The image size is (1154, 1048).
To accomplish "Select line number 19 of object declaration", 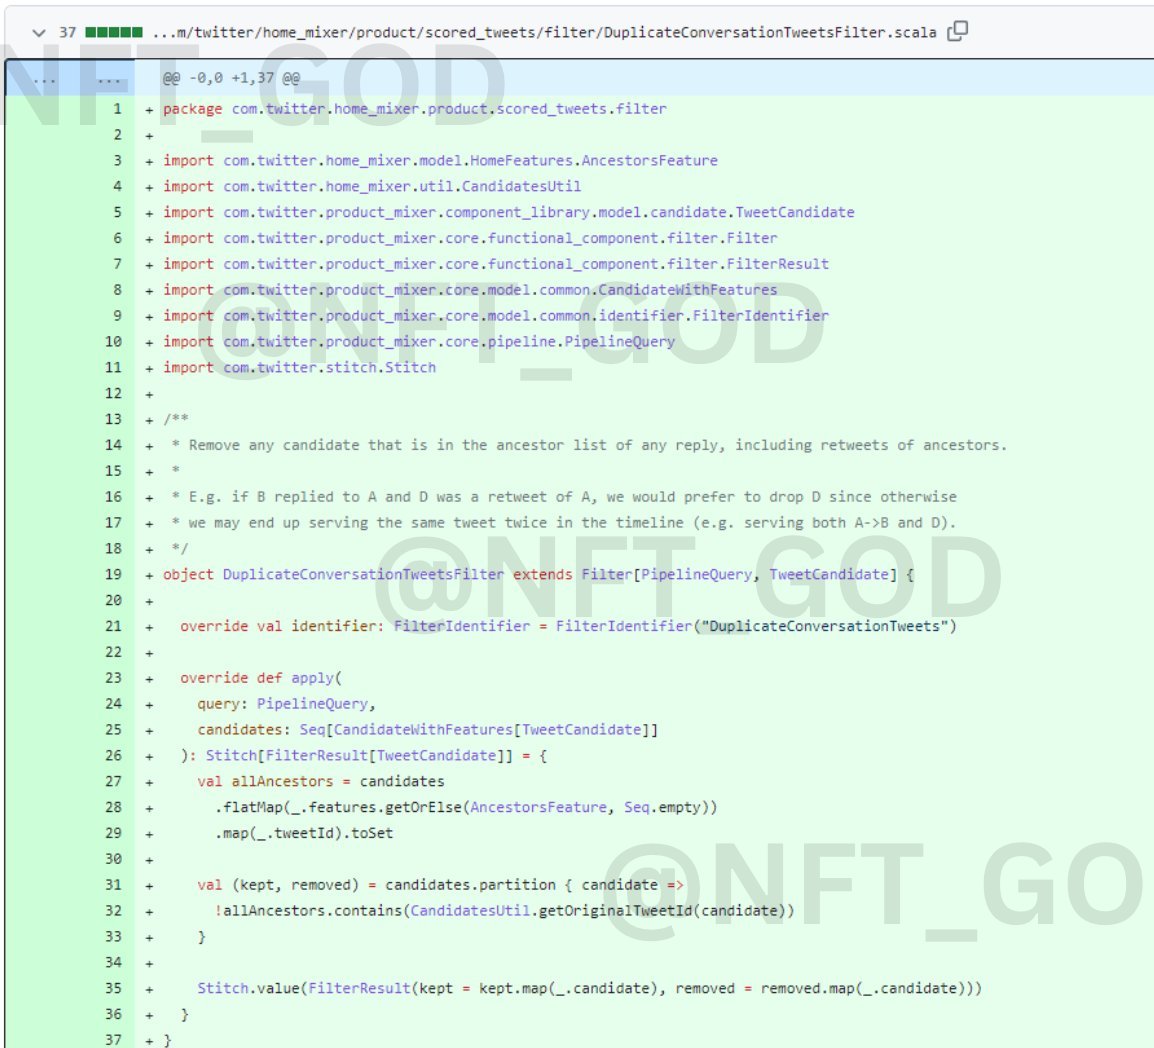I will point(113,574).
